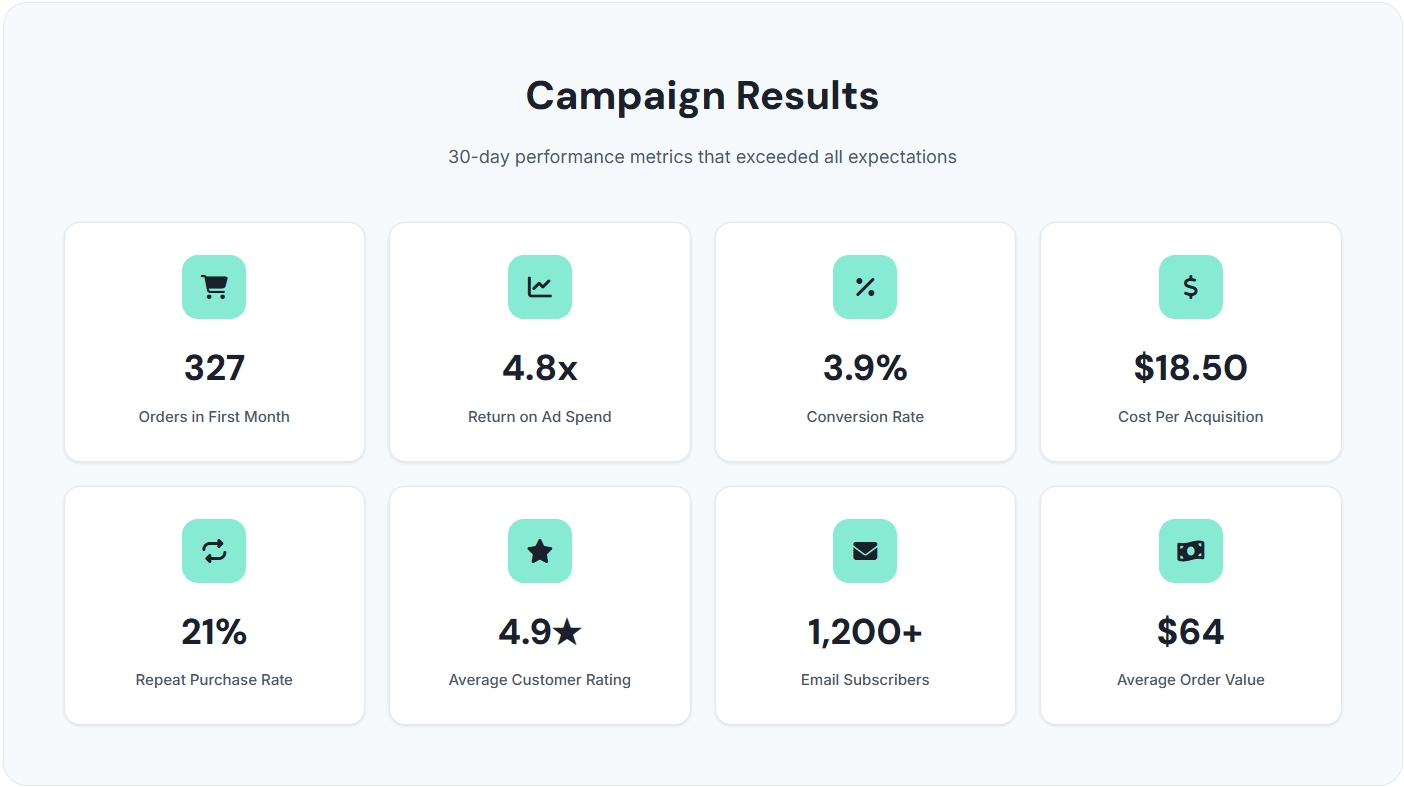Click the Orders in First Month label
The image size is (1404, 787).
214,417
